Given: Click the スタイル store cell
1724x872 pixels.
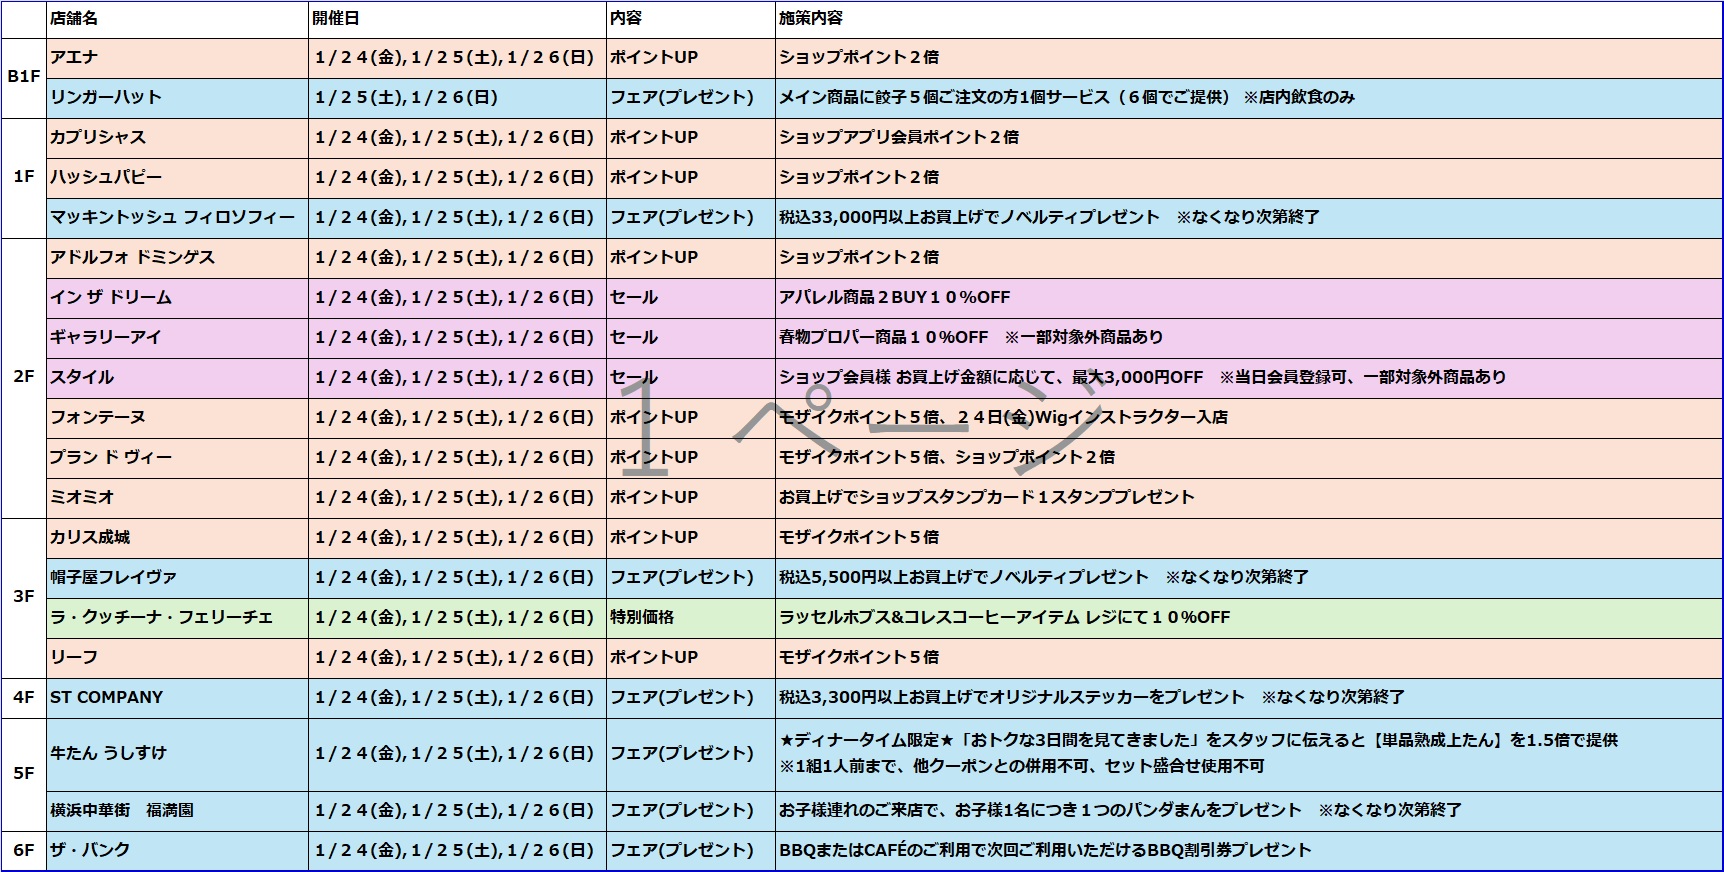Looking at the screenshot, I should tap(177, 378).
